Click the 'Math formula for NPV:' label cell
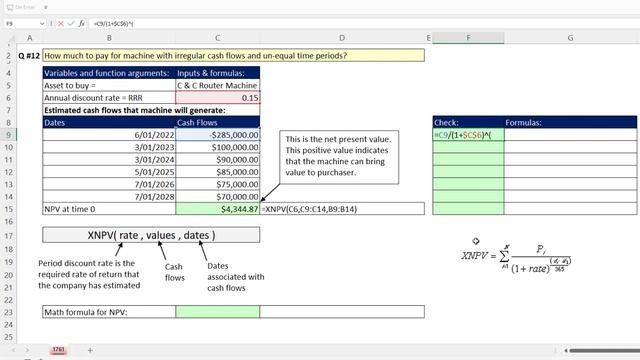 pos(109,312)
